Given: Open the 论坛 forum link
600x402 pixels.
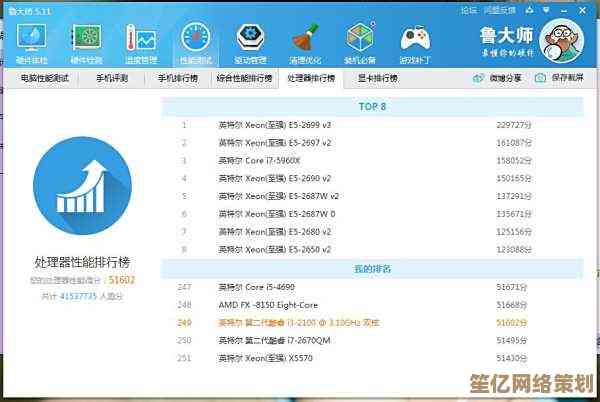Looking at the screenshot, I should point(468,9).
